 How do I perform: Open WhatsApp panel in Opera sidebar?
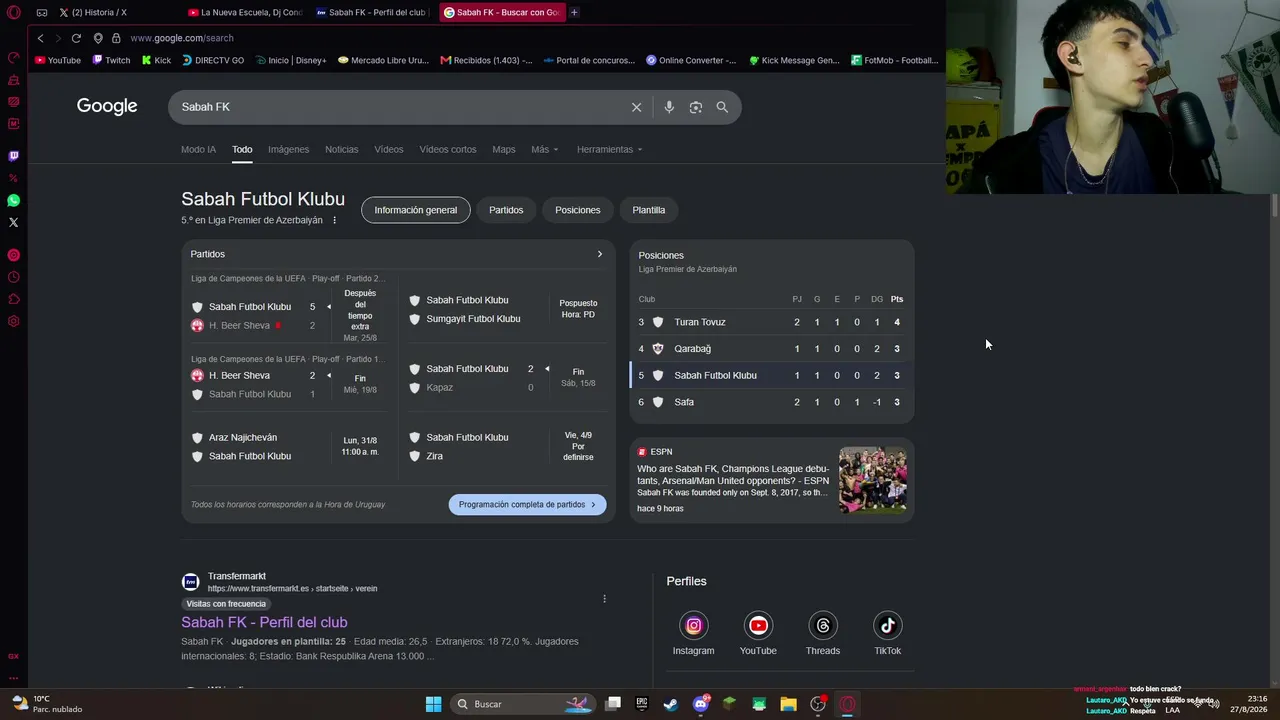point(13,200)
